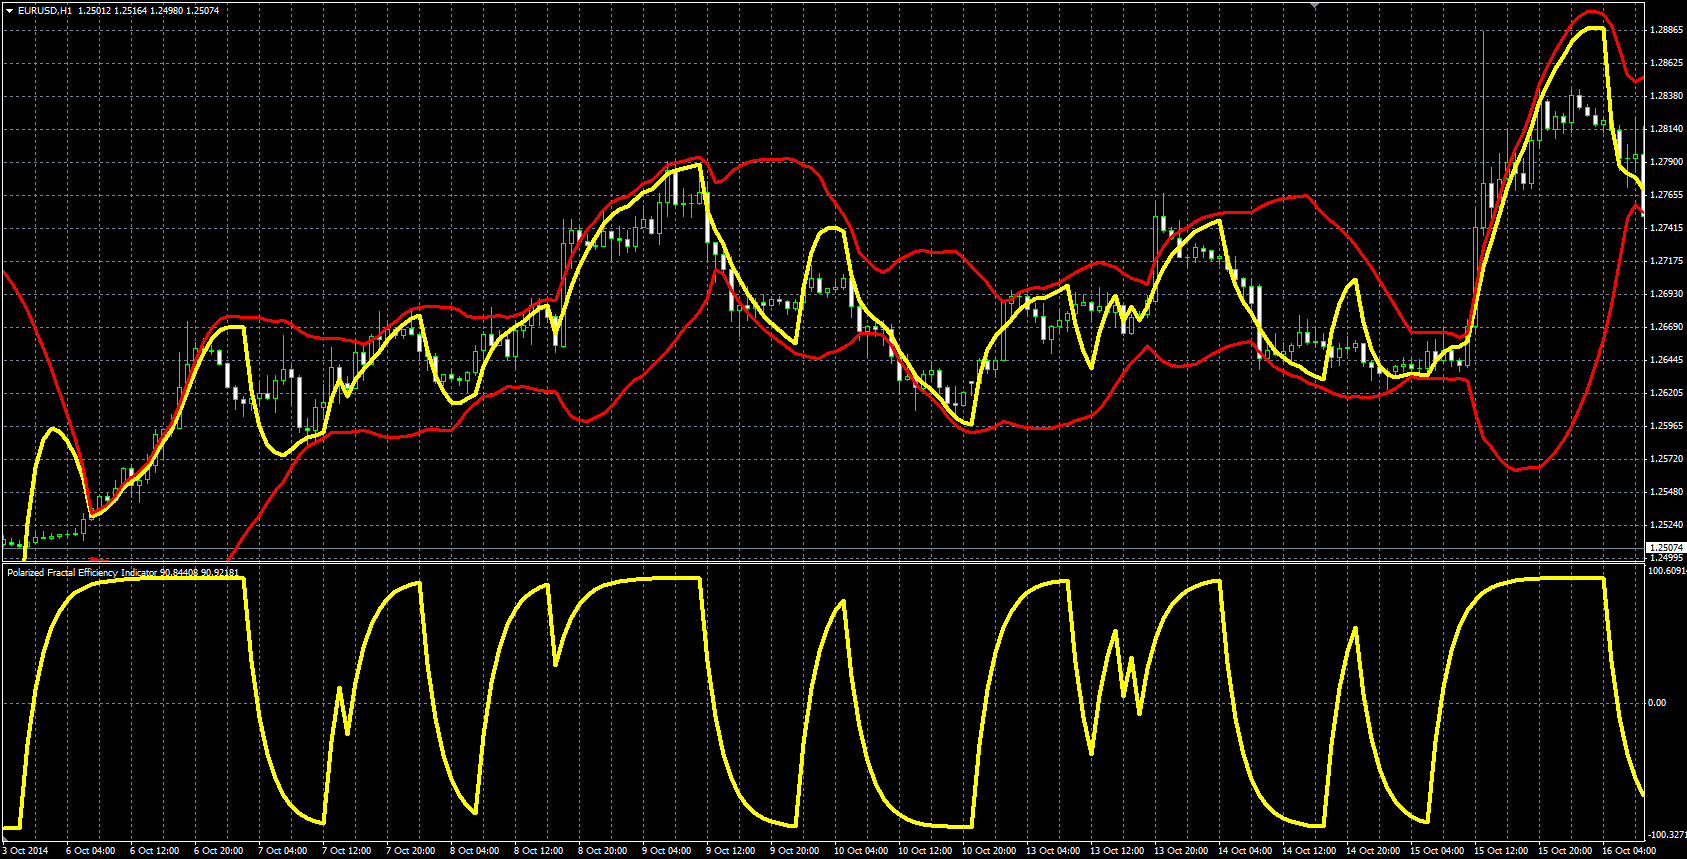Screen dimensions: 1687x859
Task: Click indicator scale value 0.00
Action: pos(1657,703)
